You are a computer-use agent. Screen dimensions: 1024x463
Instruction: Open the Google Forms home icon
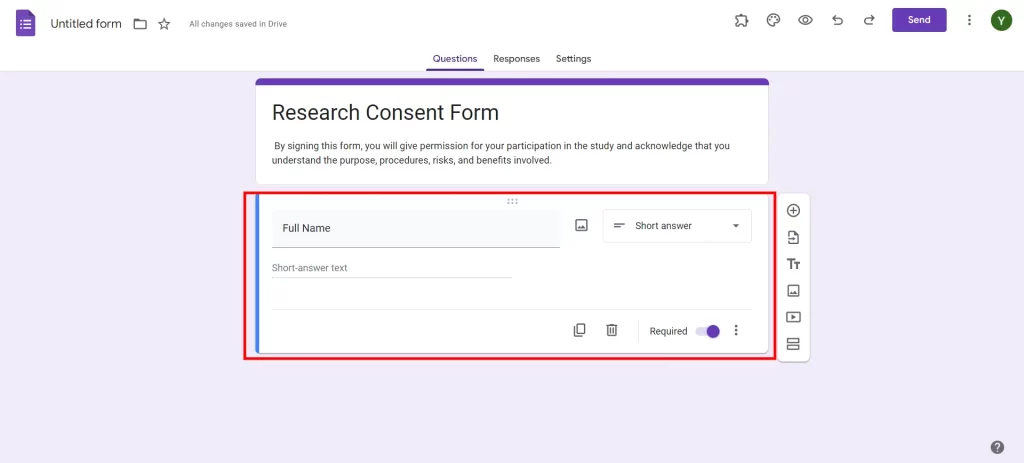point(25,24)
